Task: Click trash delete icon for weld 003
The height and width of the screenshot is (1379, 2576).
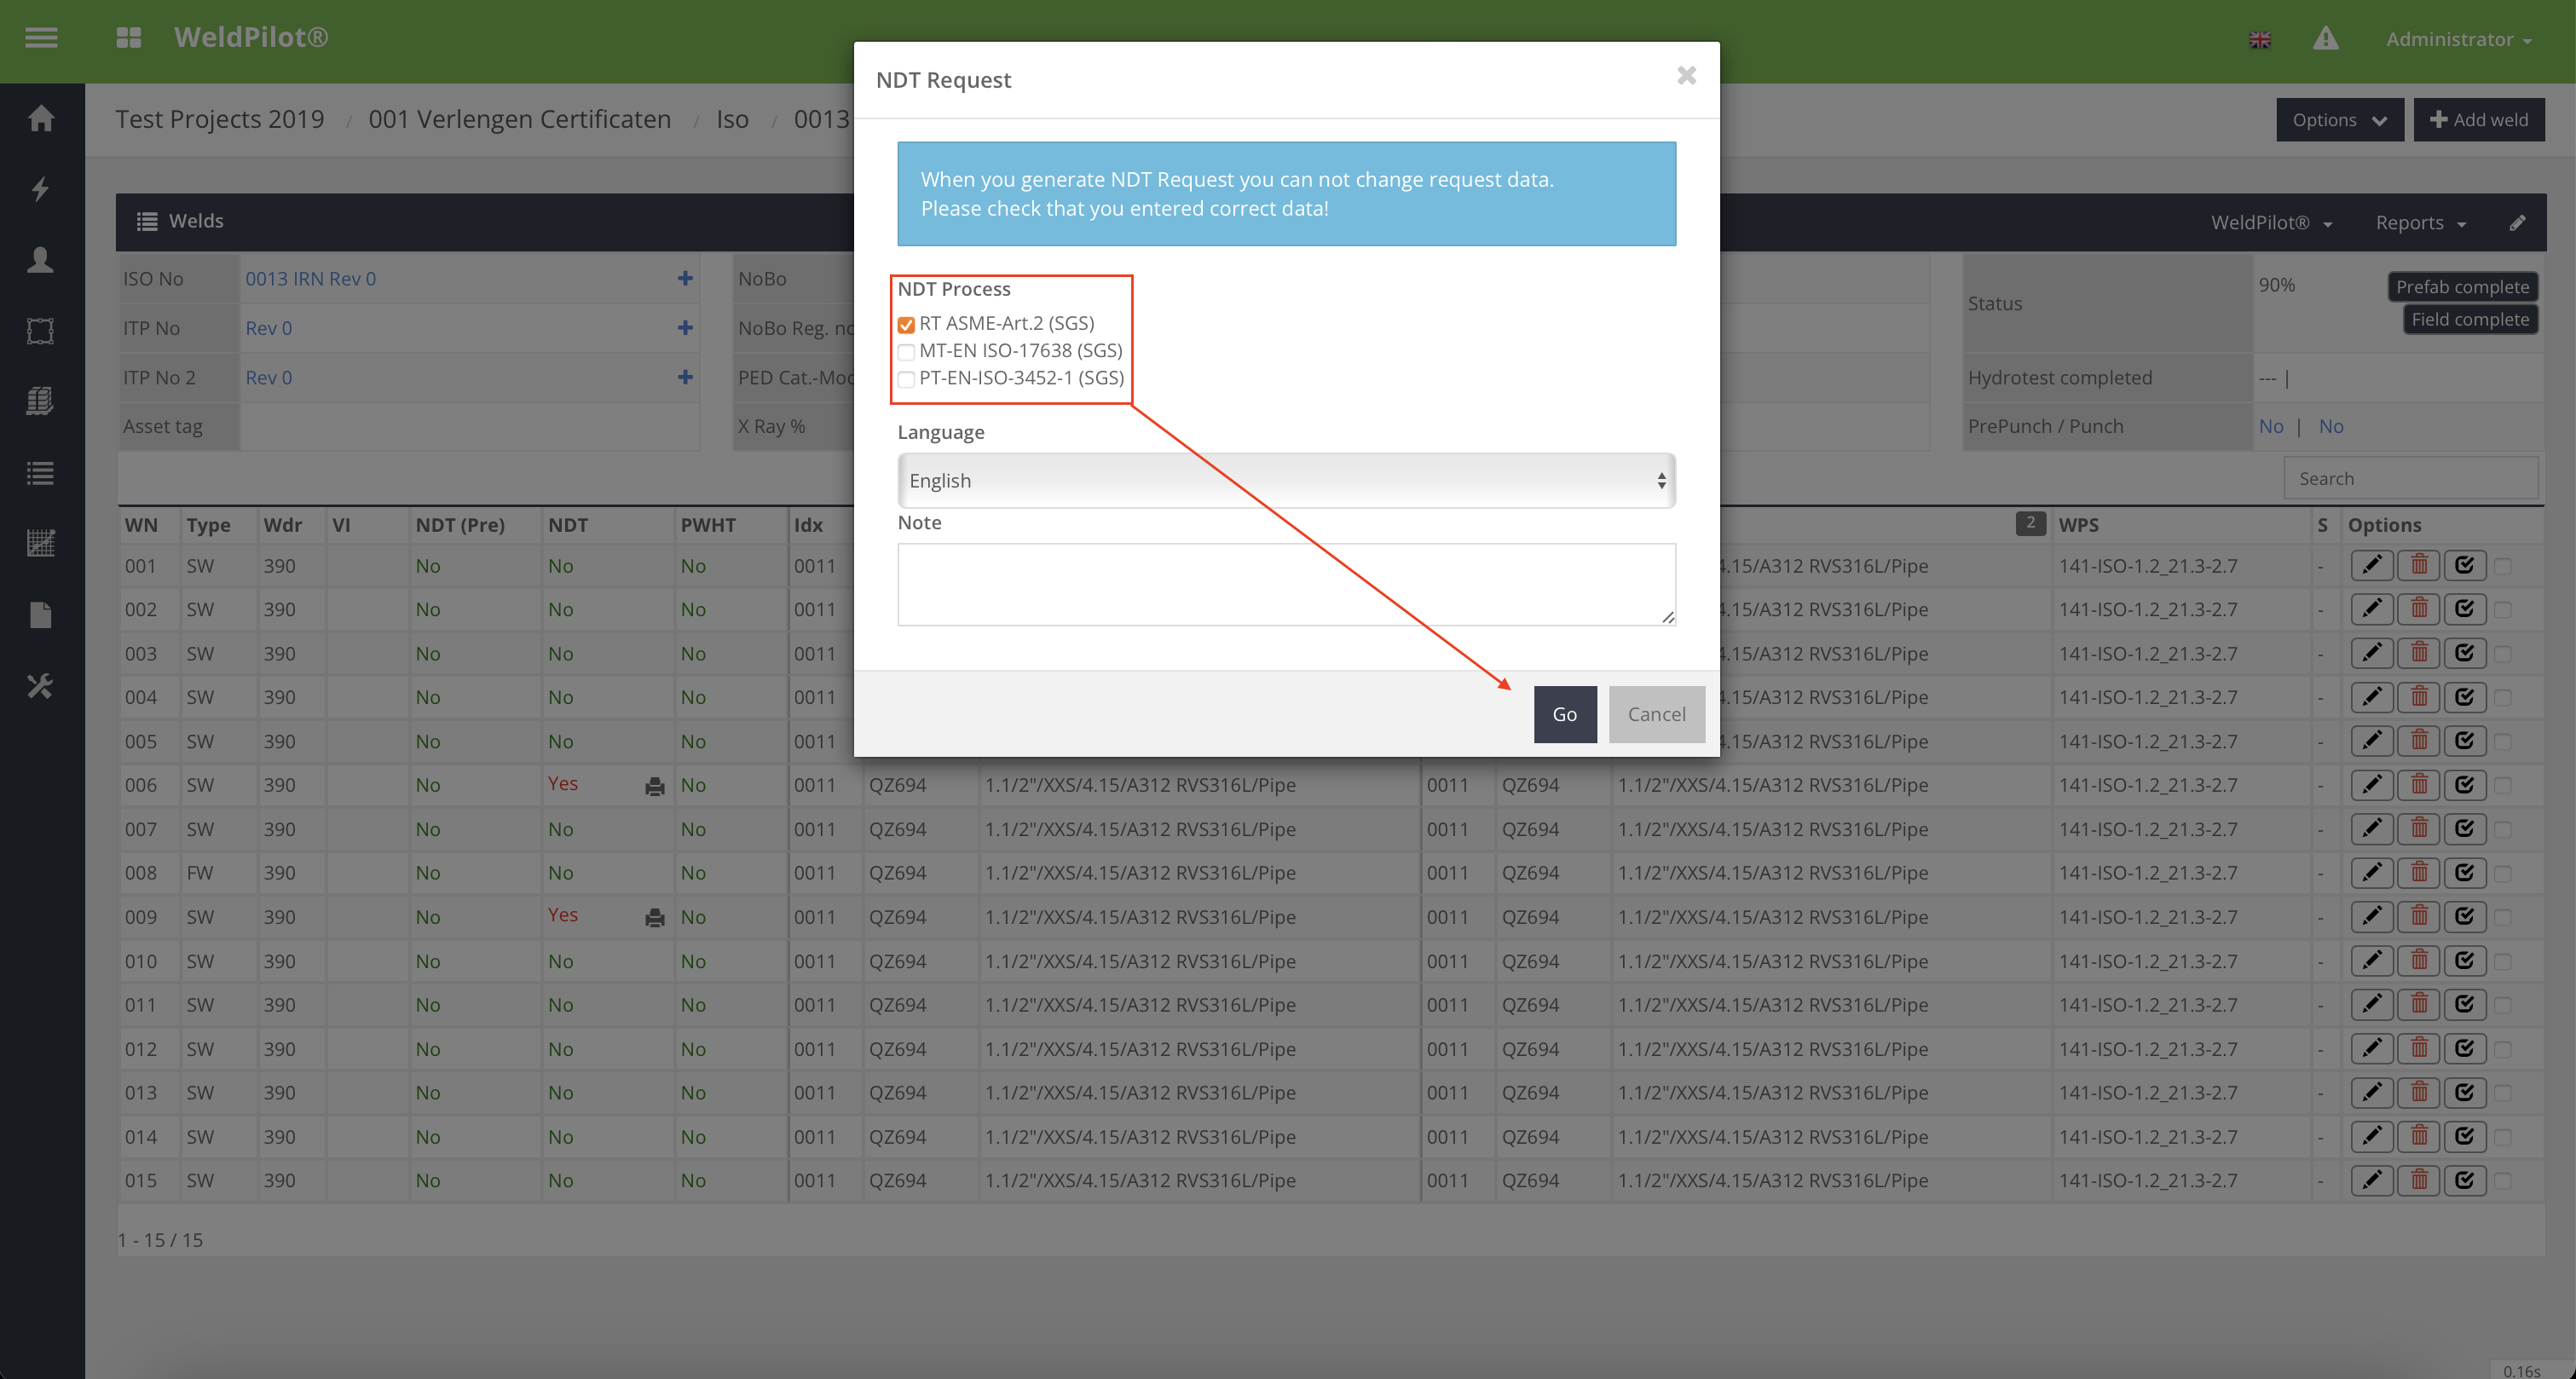Action: pyautogui.click(x=2419, y=653)
